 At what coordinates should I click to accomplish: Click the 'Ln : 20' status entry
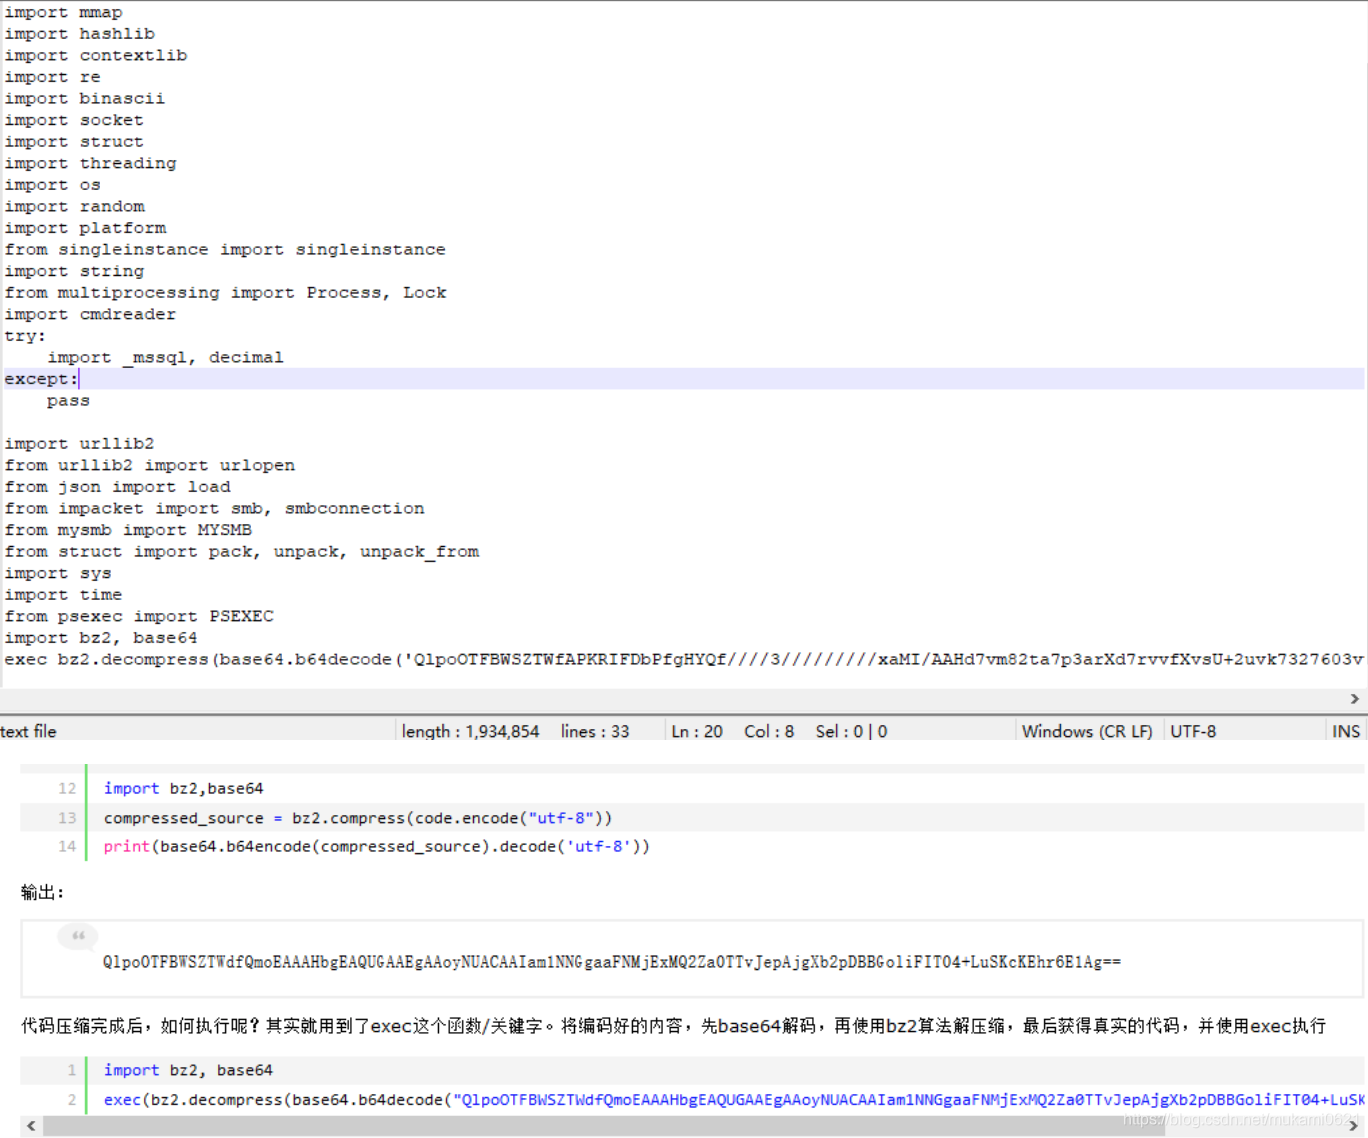click(697, 731)
